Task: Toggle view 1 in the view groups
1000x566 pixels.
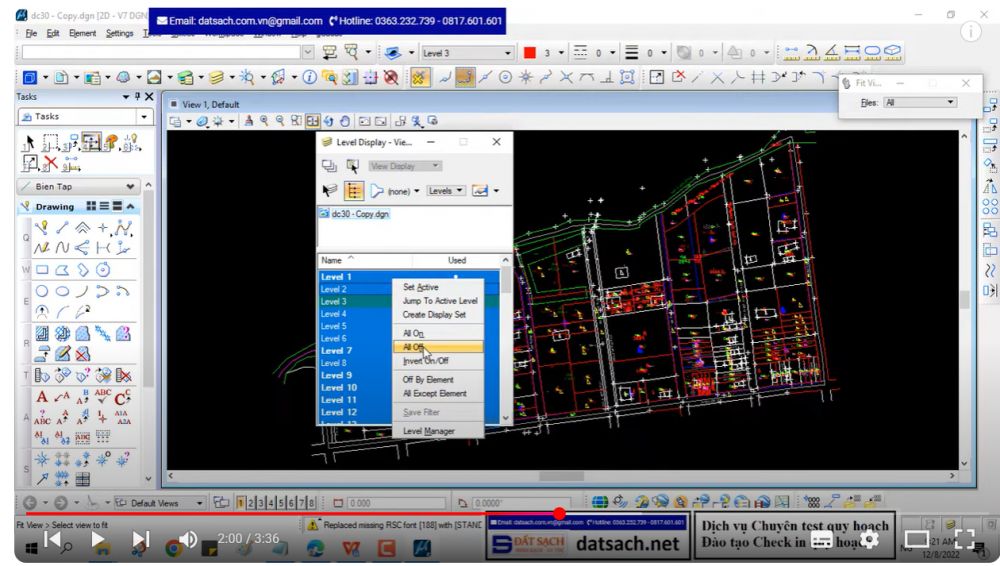Action: click(x=240, y=503)
